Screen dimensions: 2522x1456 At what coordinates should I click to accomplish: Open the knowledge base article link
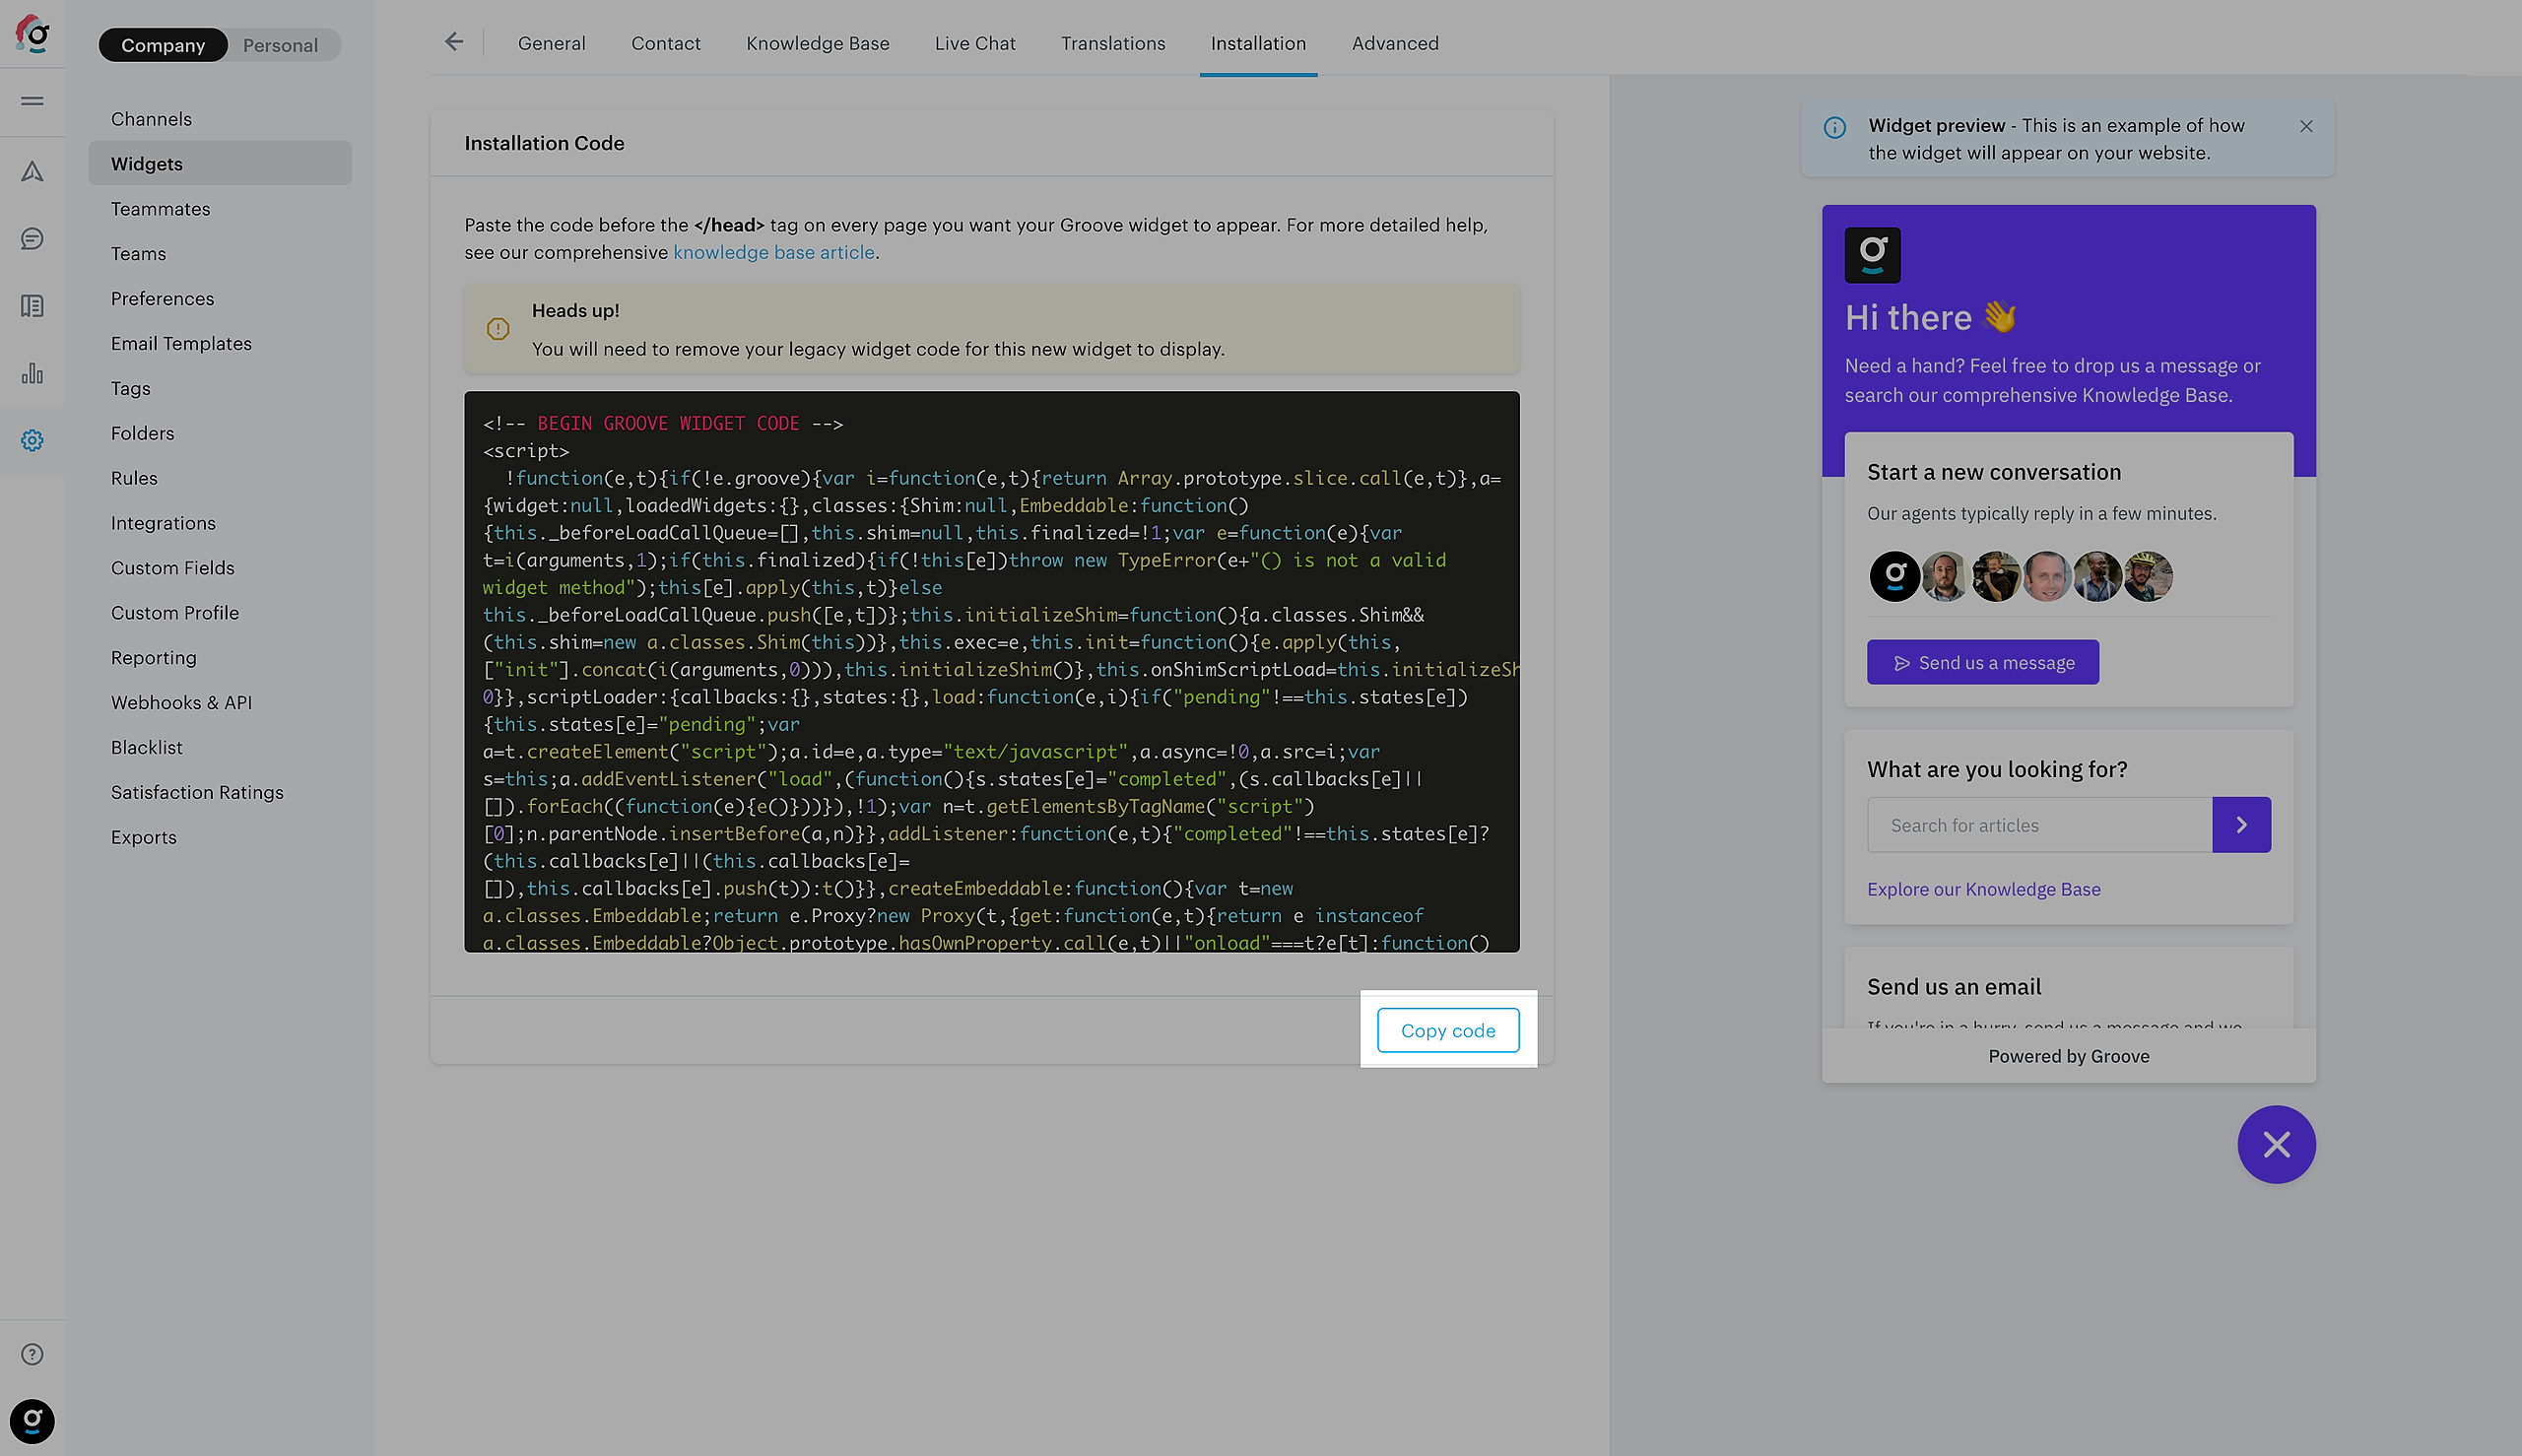(x=773, y=253)
